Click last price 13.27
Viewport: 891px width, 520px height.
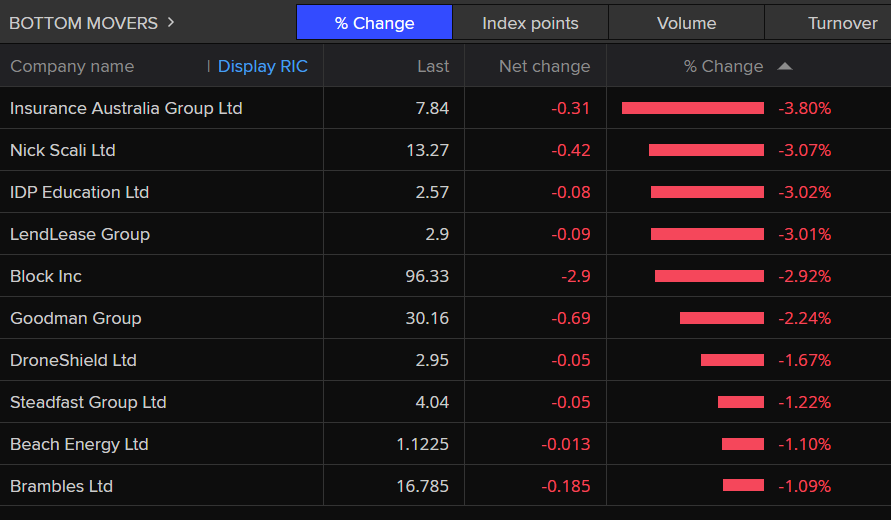tap(428, 150)
